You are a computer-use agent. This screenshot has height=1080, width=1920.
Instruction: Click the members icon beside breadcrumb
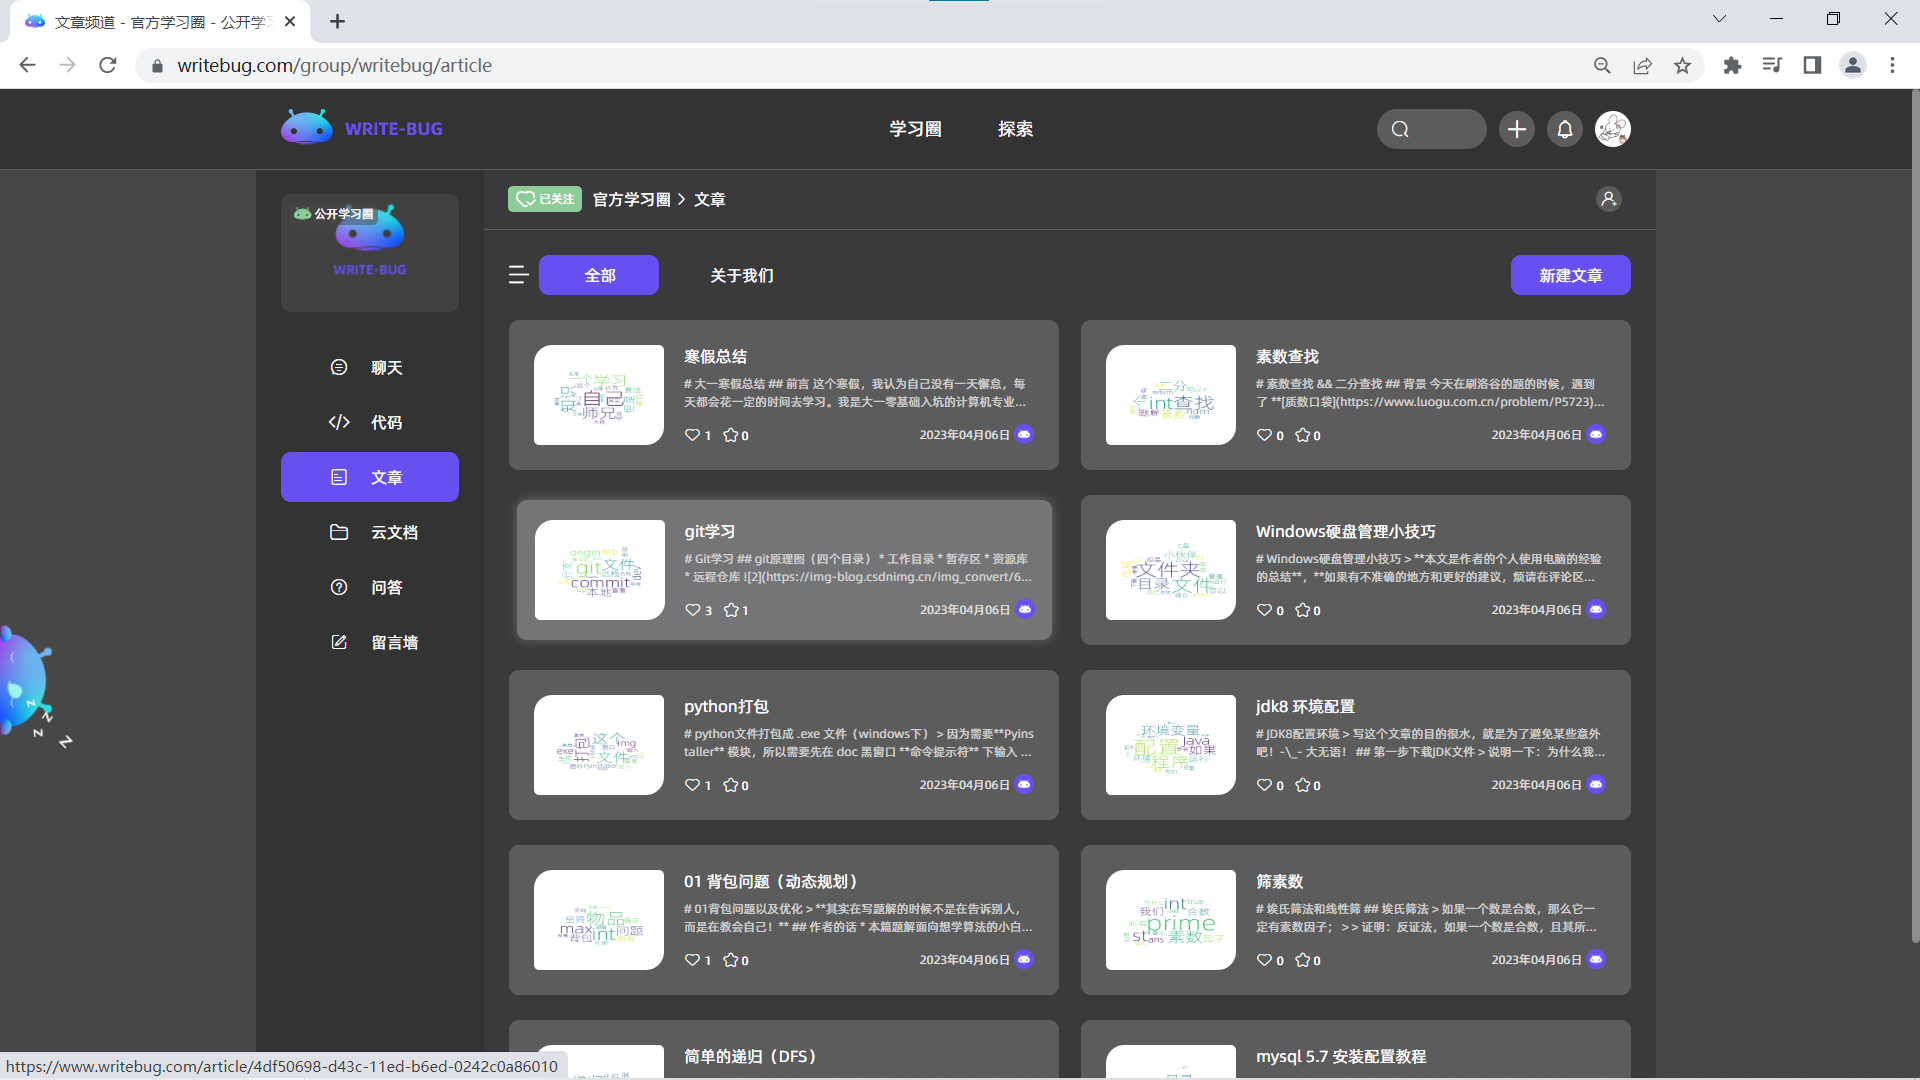[x=1608, y=199]
